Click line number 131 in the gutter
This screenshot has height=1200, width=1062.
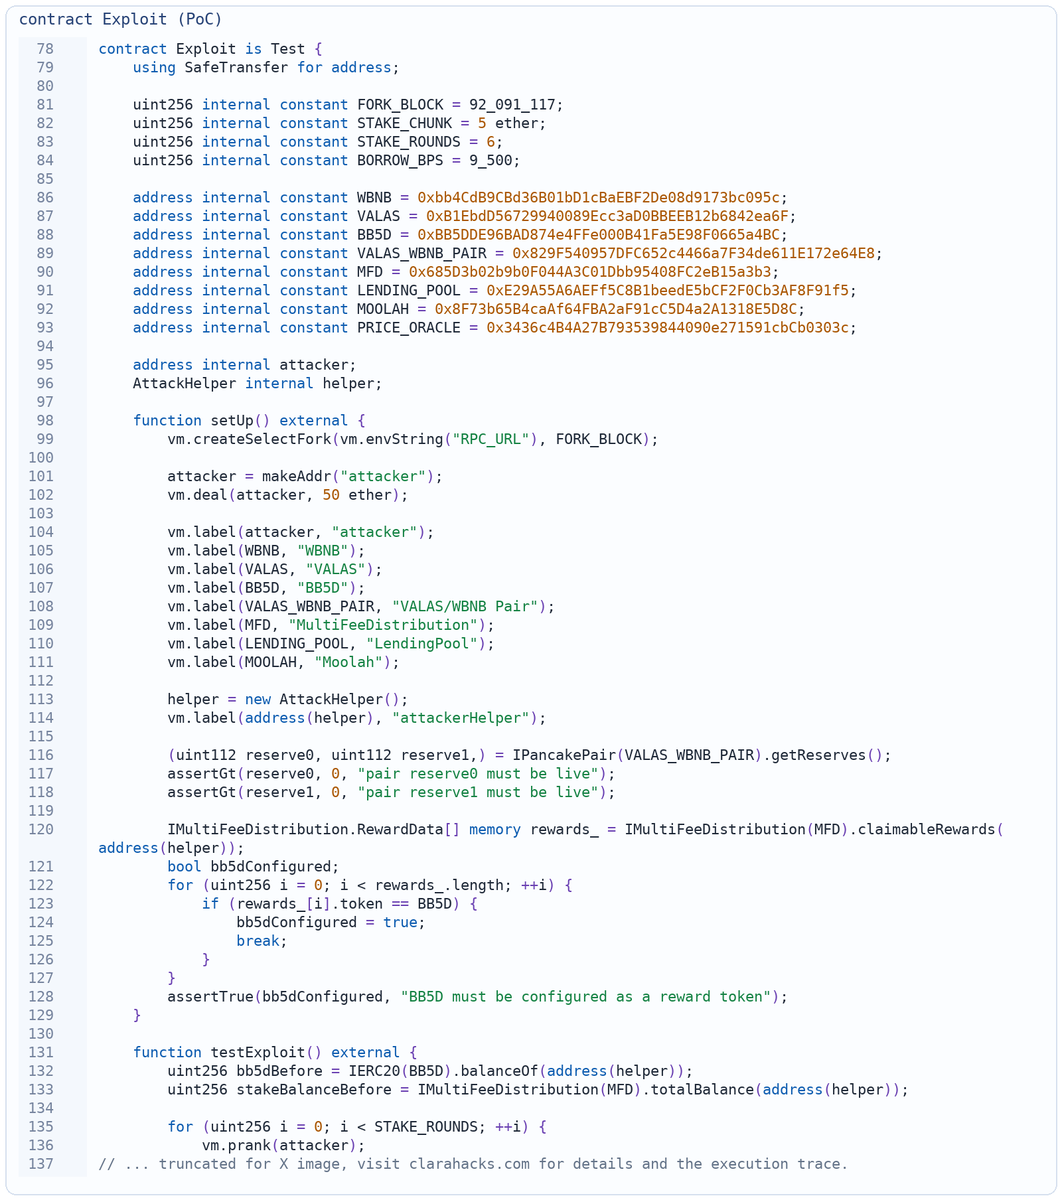tap(41, 1052)
